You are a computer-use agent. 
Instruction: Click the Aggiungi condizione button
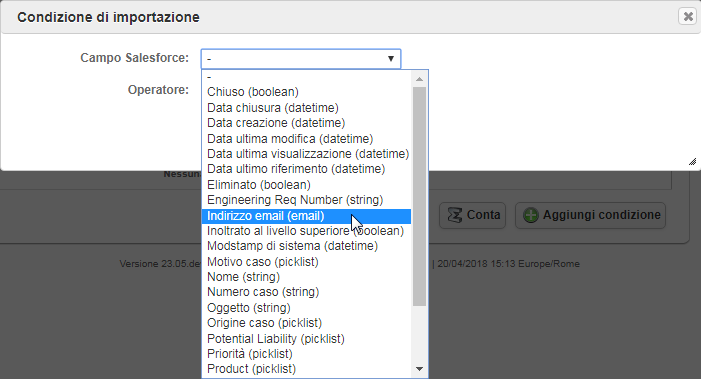click(x=591, y=215)
